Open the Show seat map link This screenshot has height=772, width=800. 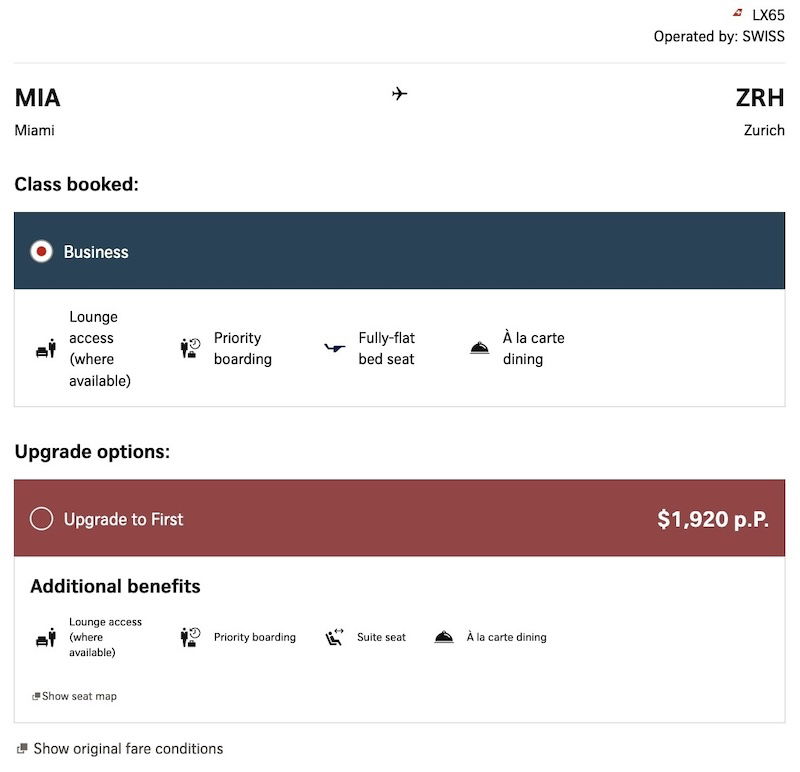coord(79,696)
